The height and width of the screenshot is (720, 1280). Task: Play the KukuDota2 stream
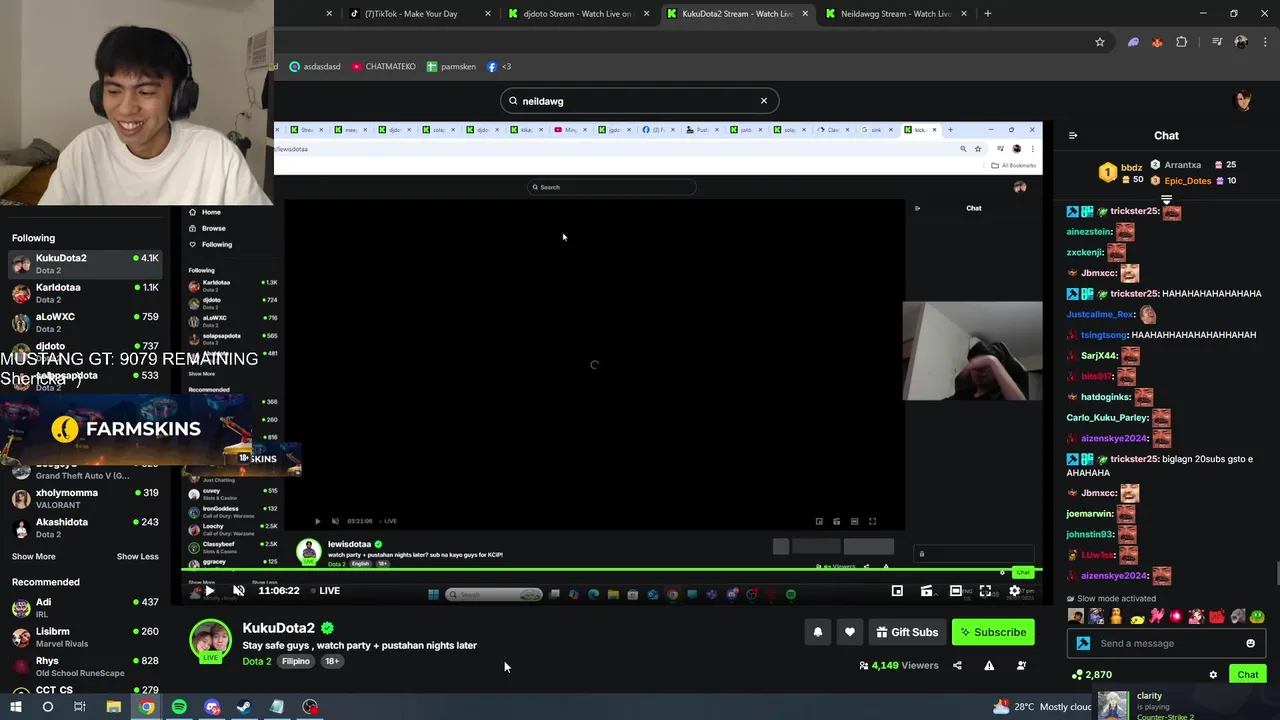[209, 591]
